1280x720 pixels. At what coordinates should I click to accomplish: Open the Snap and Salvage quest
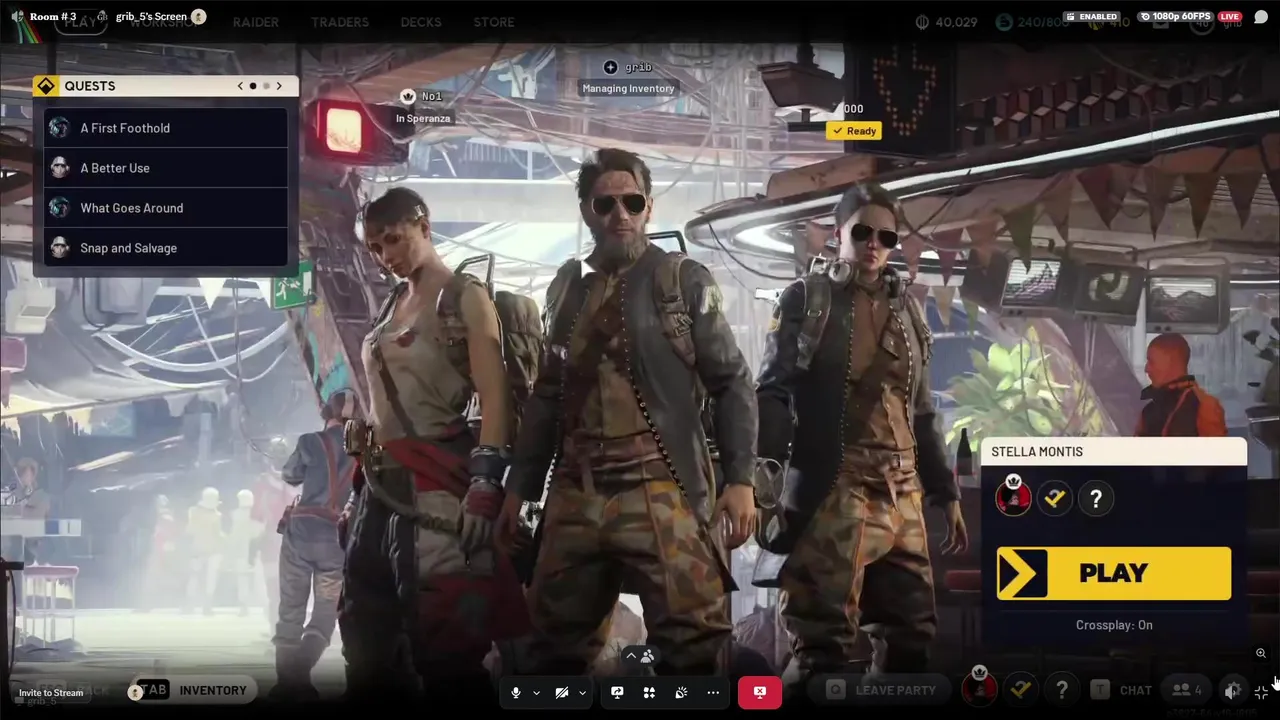[166, 248]
